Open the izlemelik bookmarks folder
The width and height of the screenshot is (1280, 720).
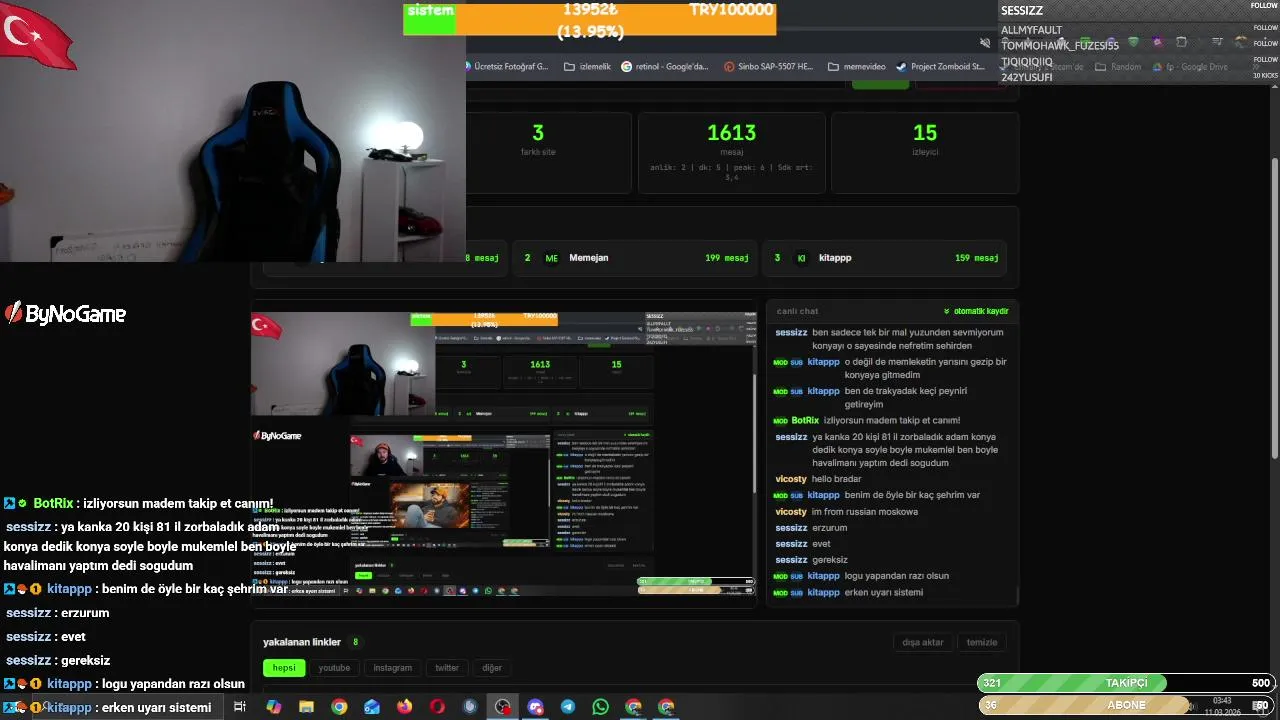click(588, 67)
